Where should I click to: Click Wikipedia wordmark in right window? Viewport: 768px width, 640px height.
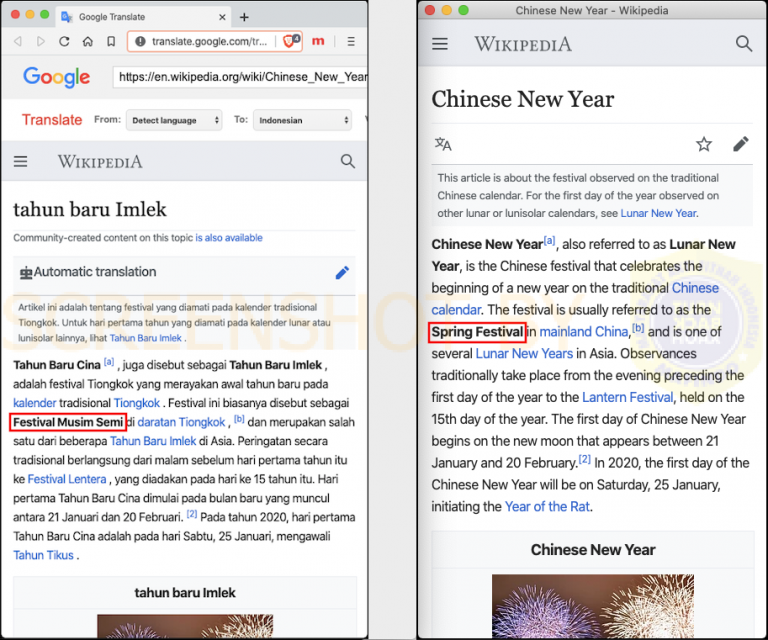[523, 44]
